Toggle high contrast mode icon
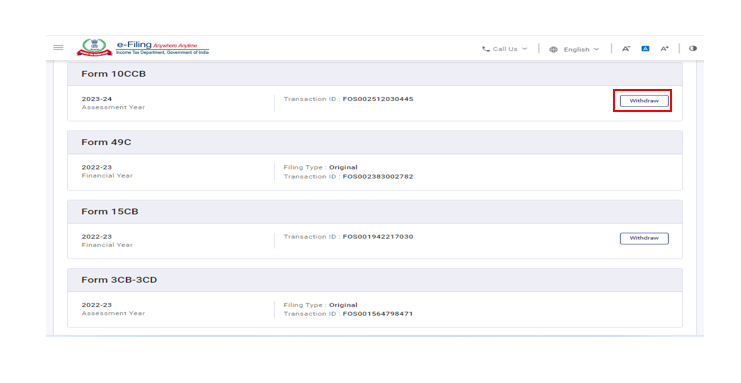741x383 pixels. (693, 48)
